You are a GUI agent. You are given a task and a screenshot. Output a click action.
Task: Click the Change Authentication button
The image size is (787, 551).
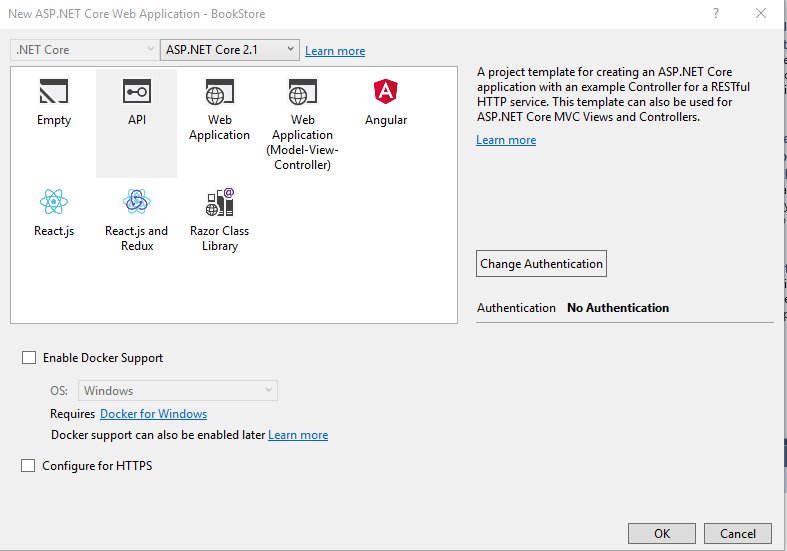coord(541,263)
